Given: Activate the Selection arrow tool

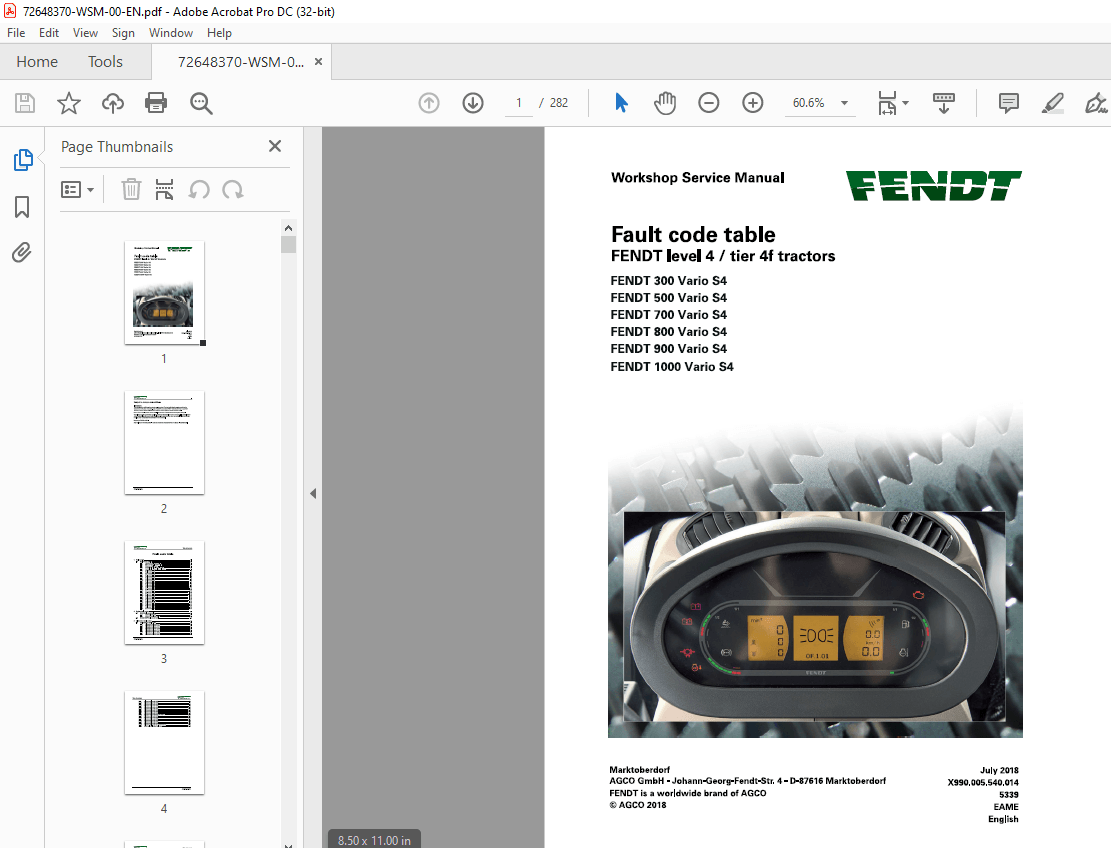Looking at the screenshot, I should click(x=620, y=102).
